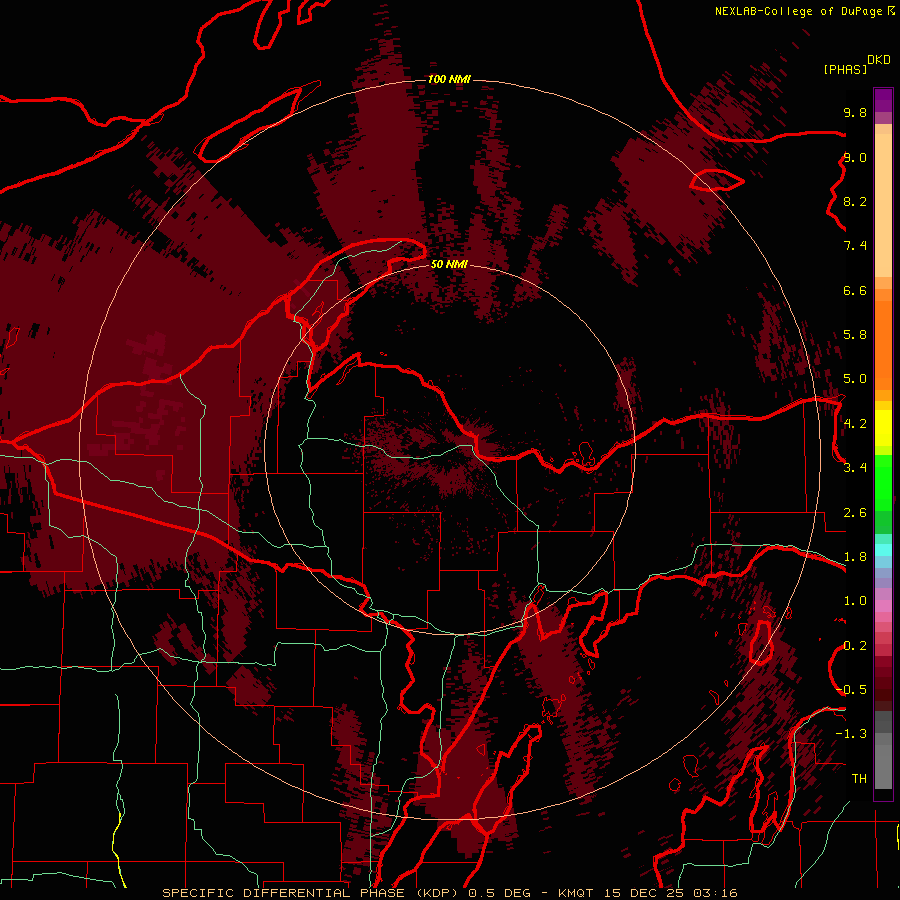This screenshot has height=900, width=900.
Task: Click the 1.0 value on color scale
Action: (855, 601)
